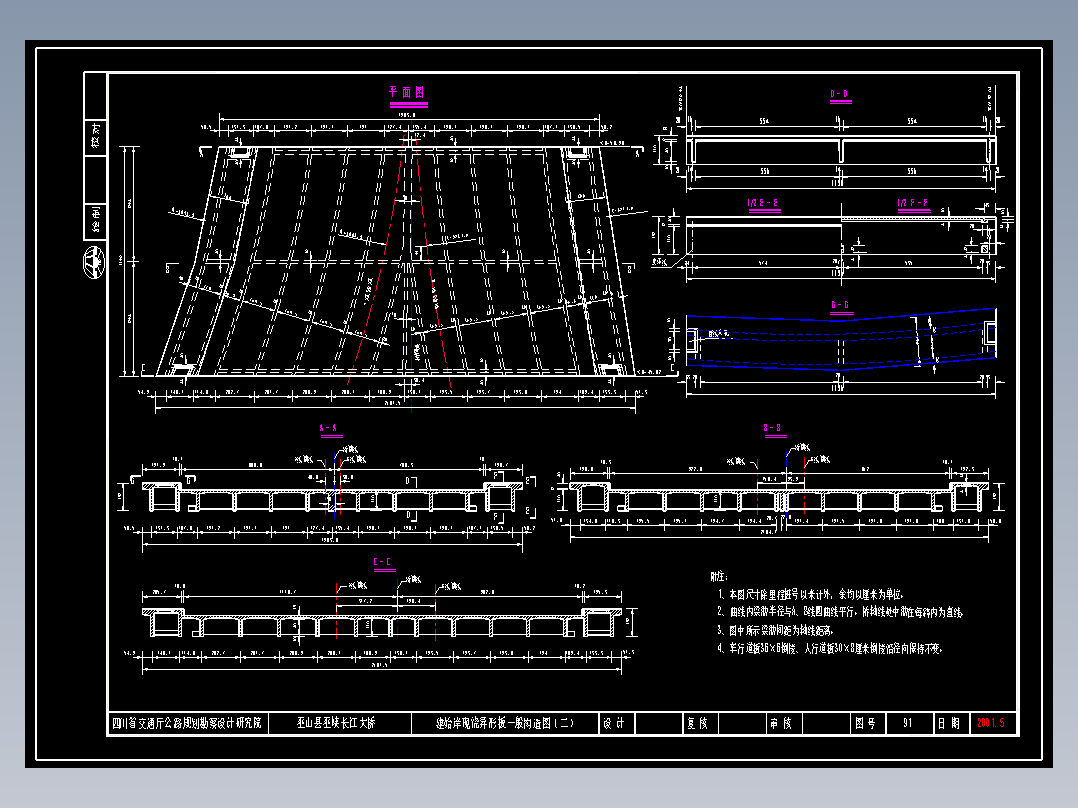Select note line 3 starting 图中所示
Viewport: 1078px width, 808px height.
point(776,630)
